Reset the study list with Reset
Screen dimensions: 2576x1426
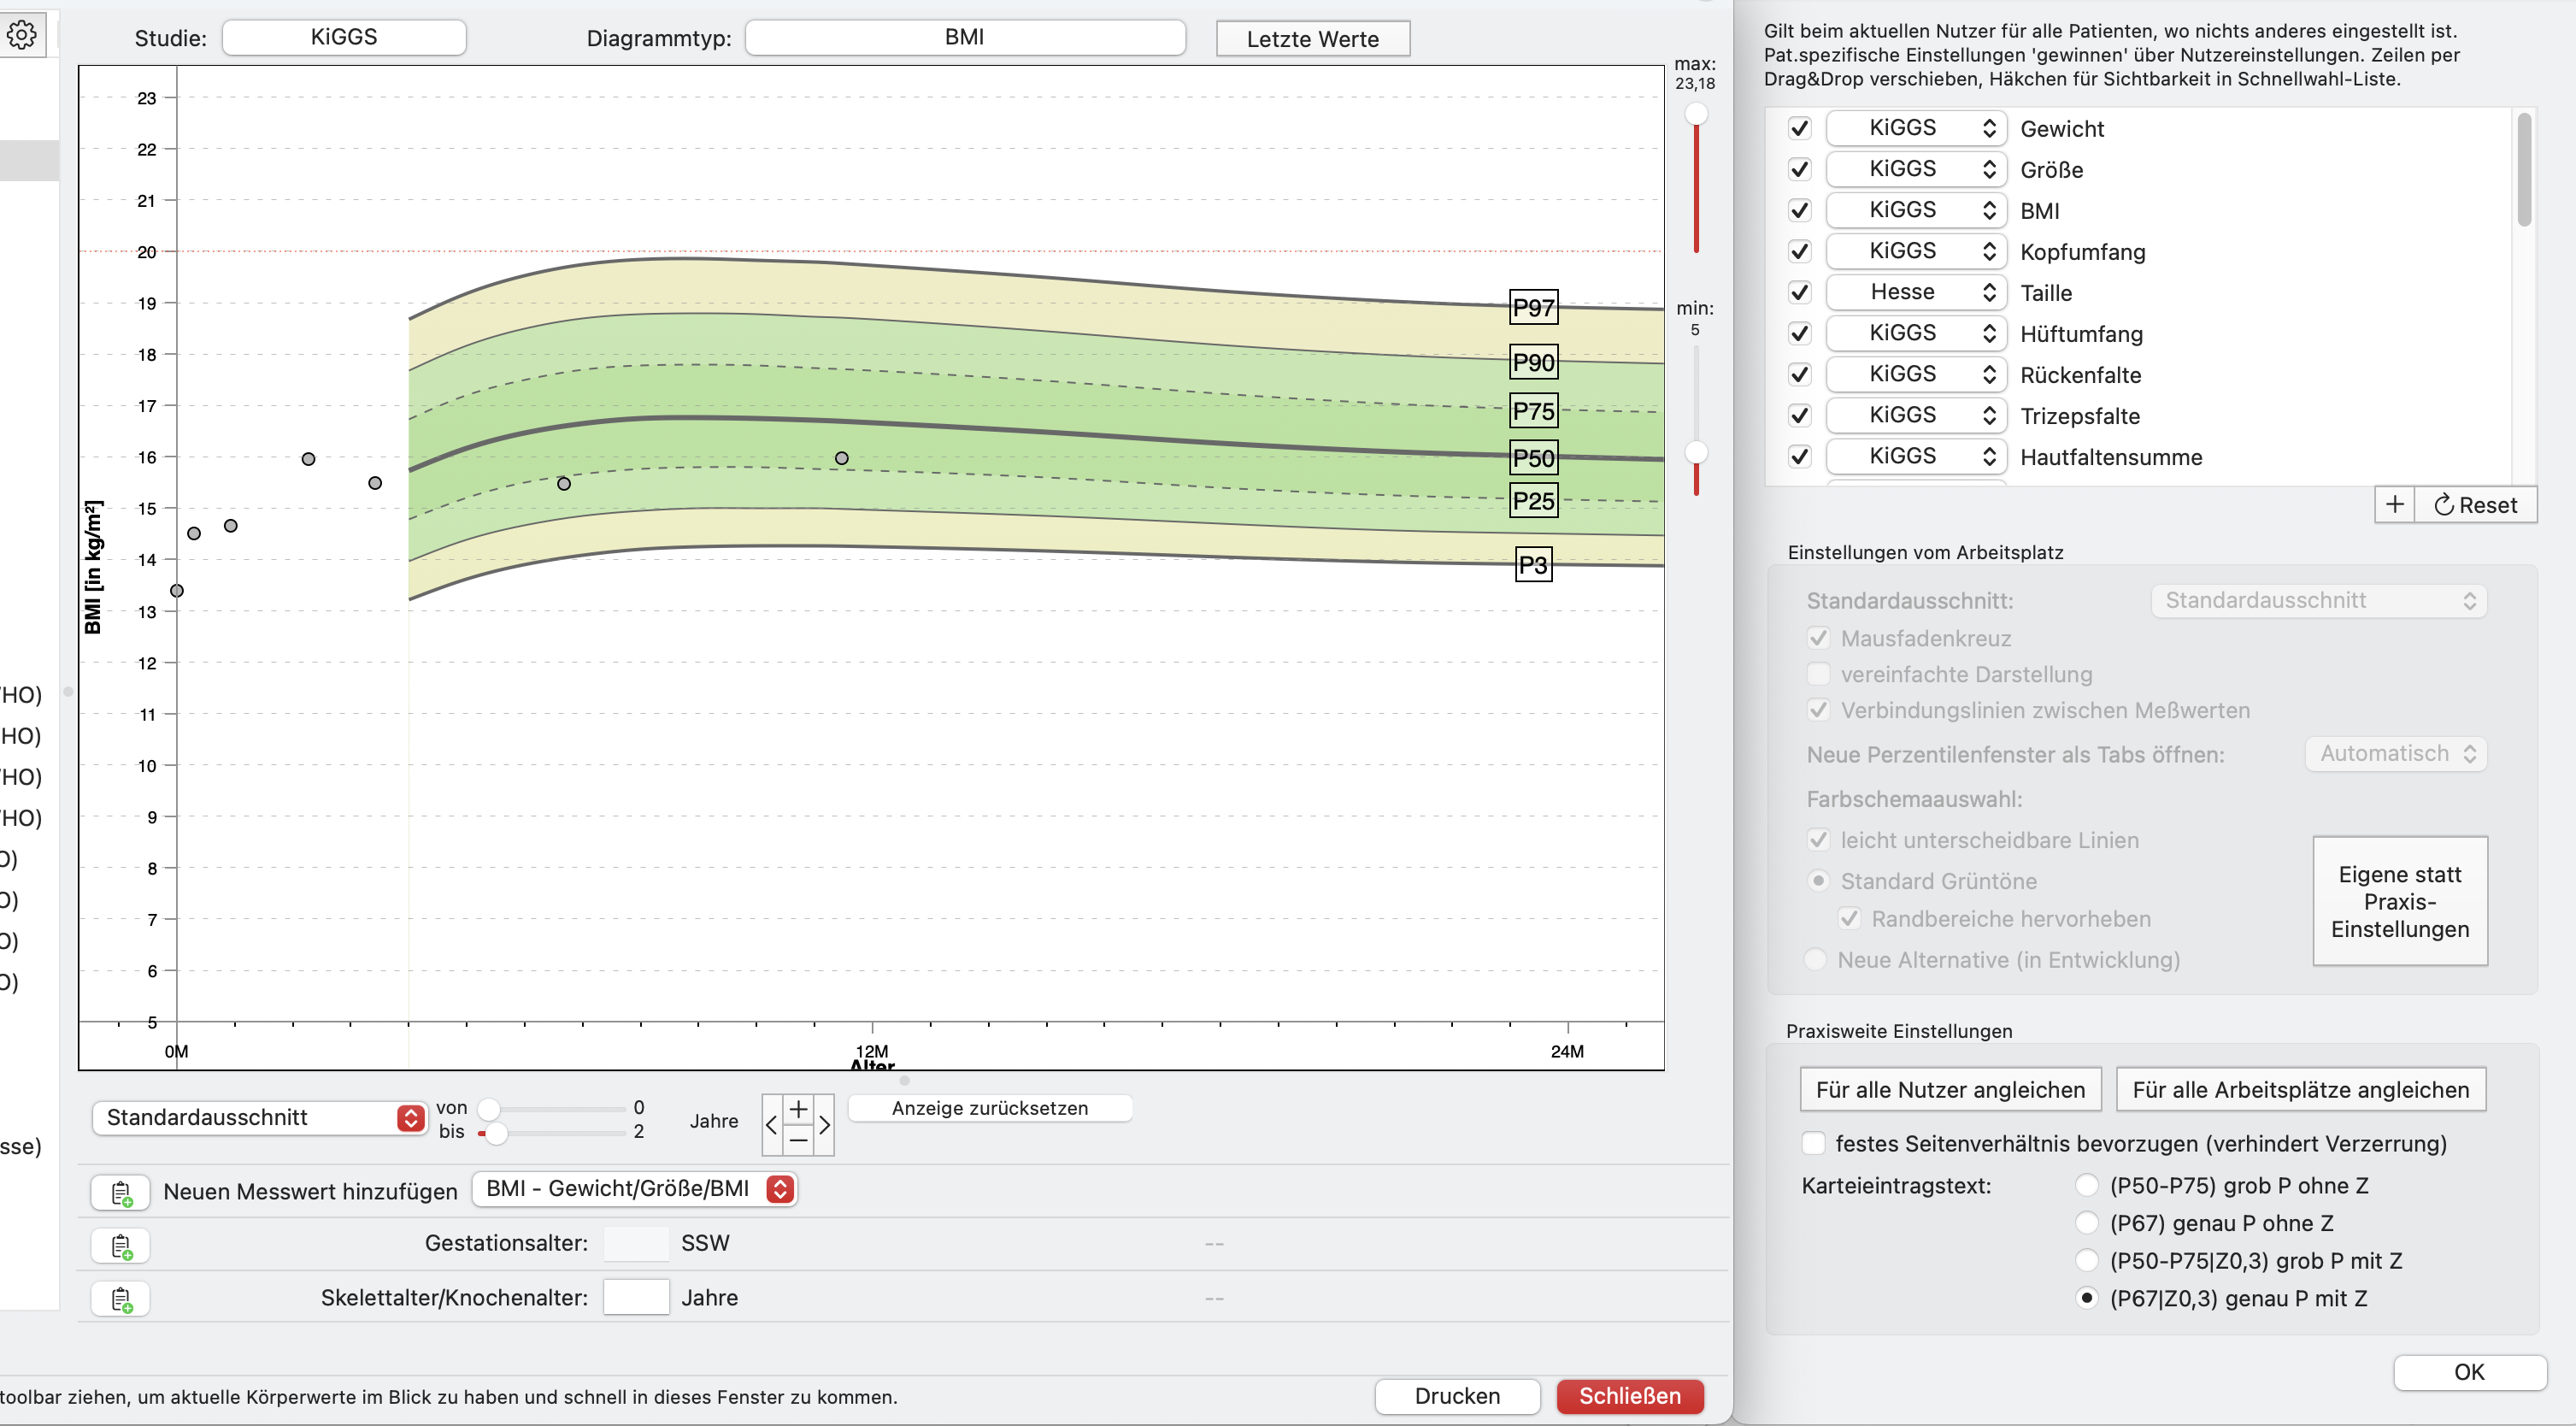coord(2476,505)
